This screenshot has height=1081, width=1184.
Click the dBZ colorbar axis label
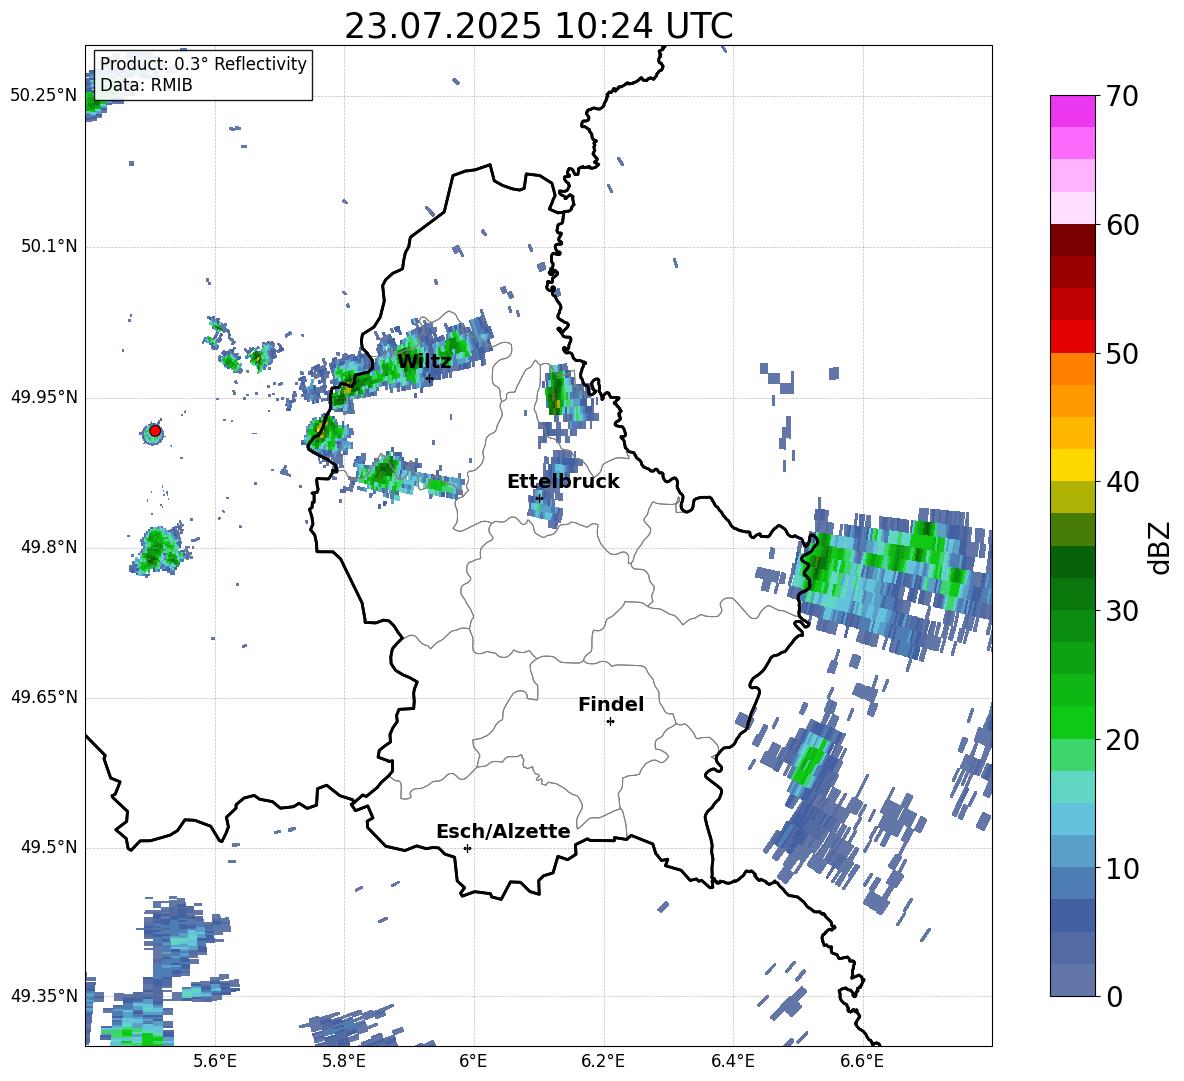[1160, 547]
